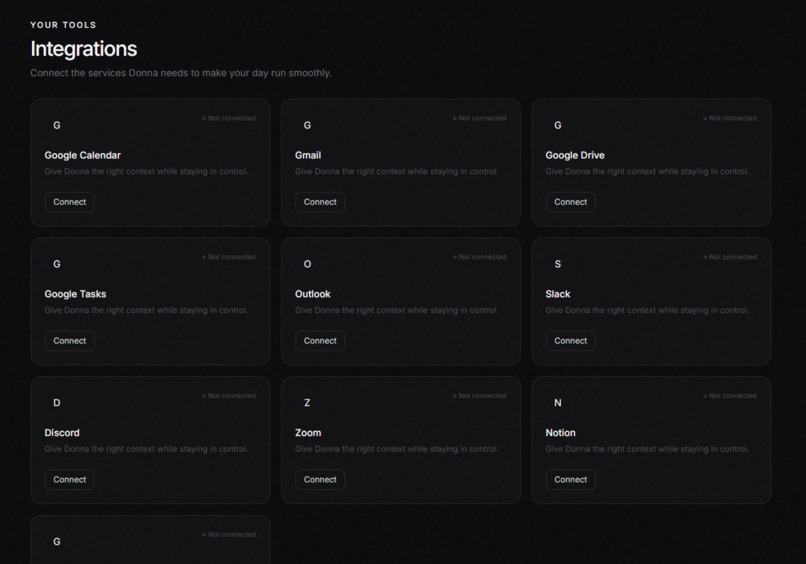Click the Google Drive card description text

647,171
